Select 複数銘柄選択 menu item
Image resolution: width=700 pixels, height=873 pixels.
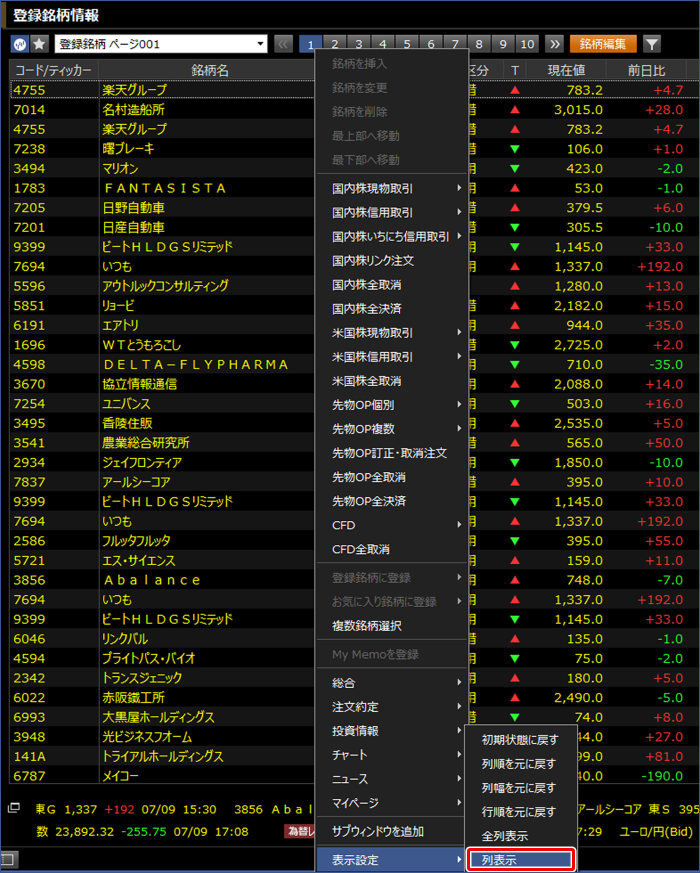392,626
